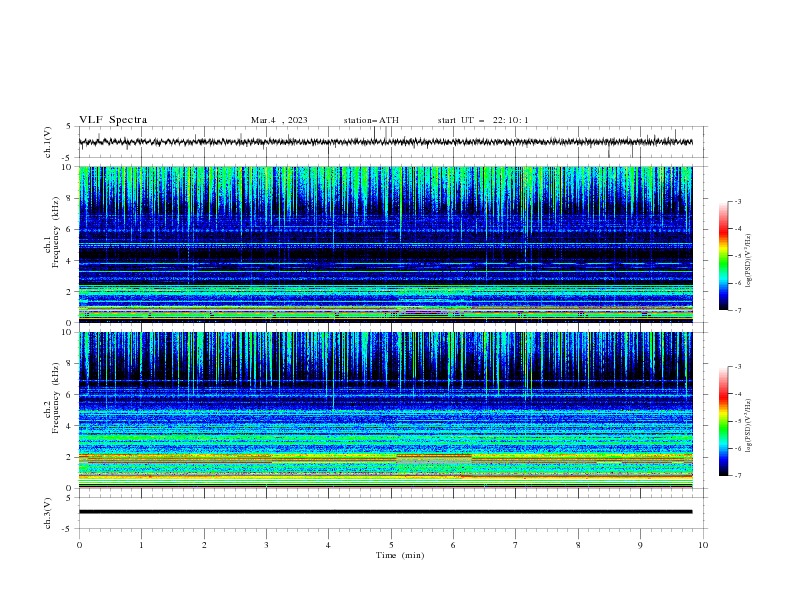The image size is (792, 612).
Task: Click the ch.2 colorbar log(PSD)(V²/Hz) label
Action: coord(749,426)
